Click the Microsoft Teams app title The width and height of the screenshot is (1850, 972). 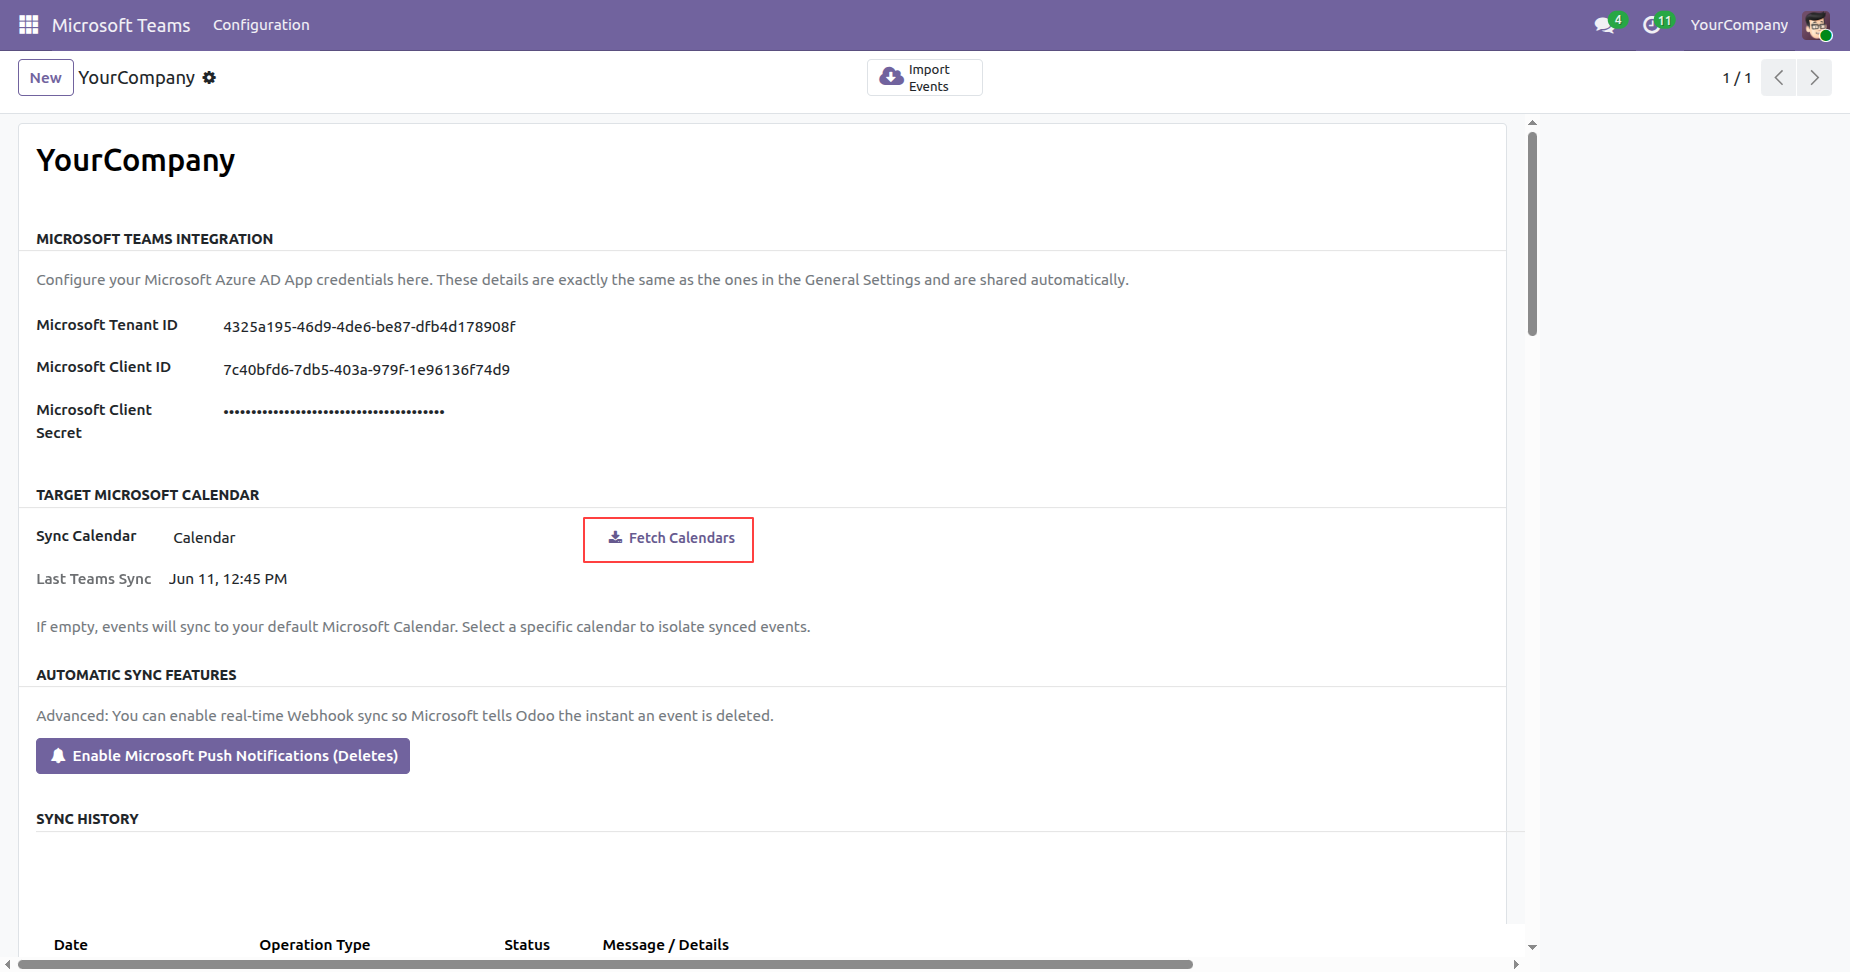coord(121,25)
